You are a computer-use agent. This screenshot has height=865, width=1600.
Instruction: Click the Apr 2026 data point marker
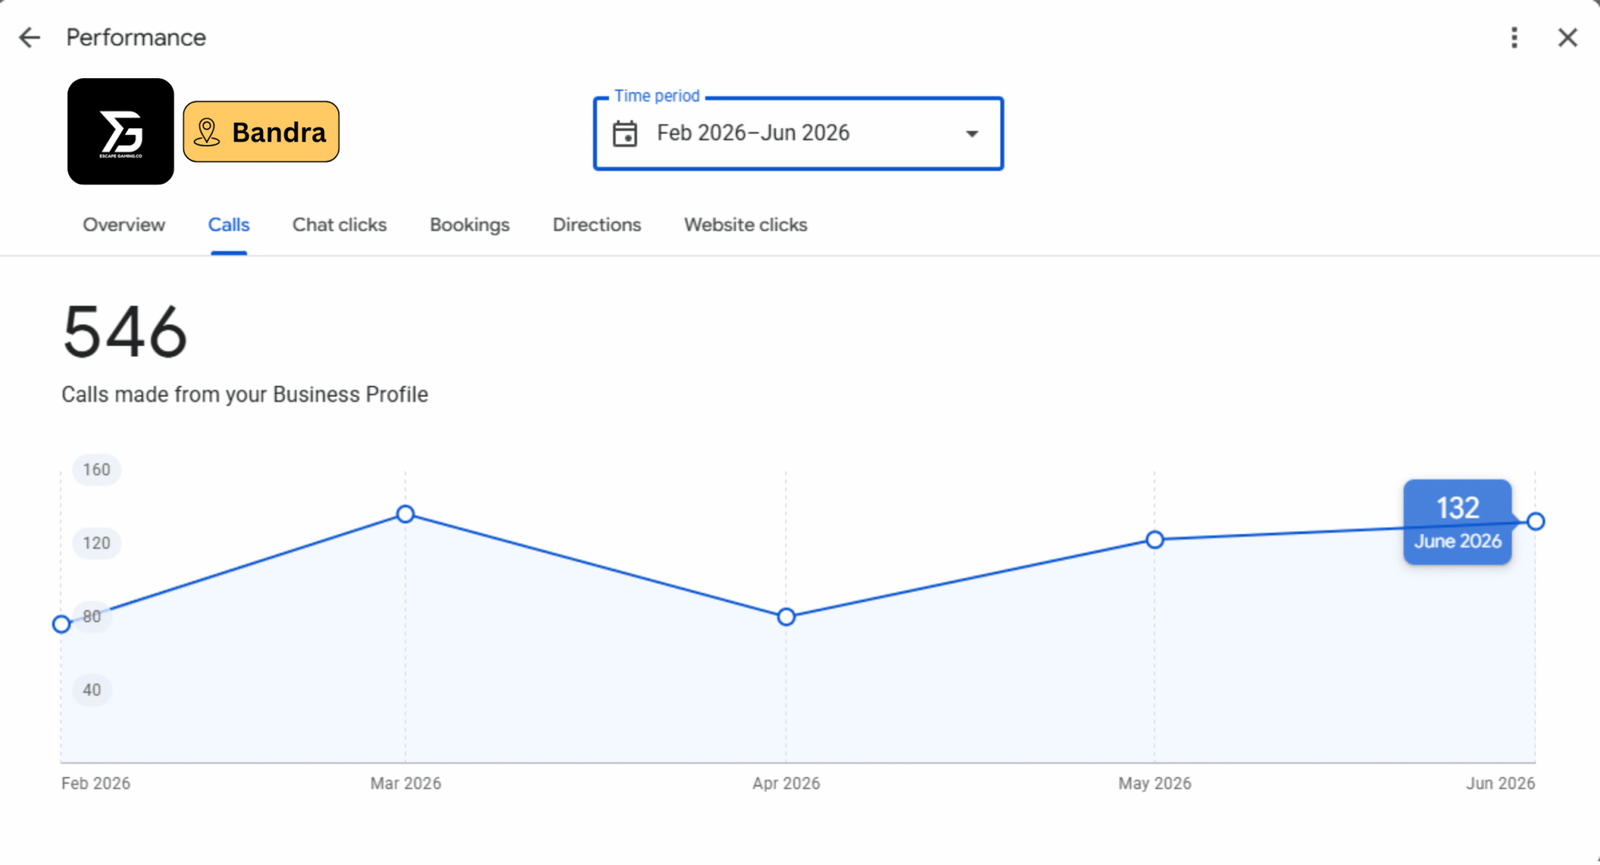coord(786,617)
